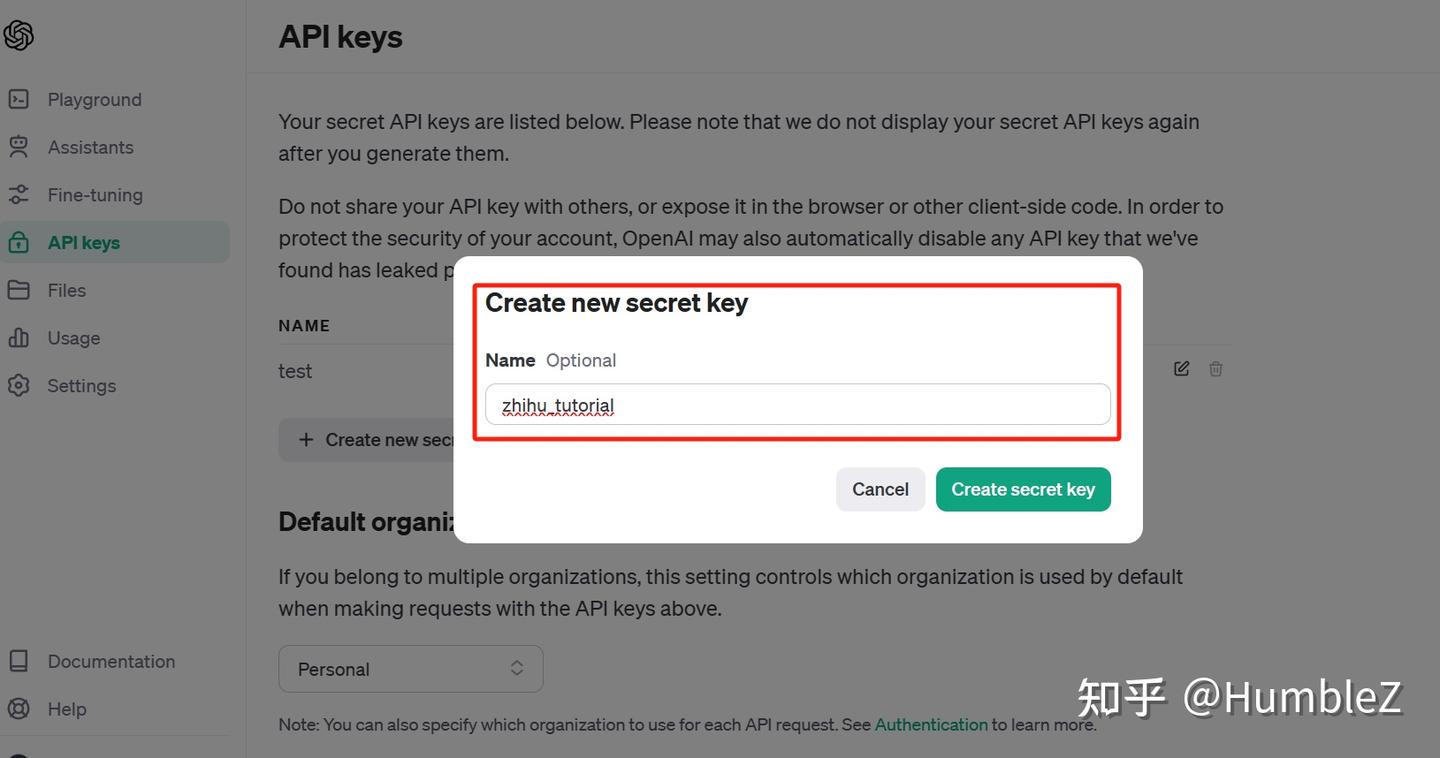Follow the Authentication link
The height and width of the screenshot is (758, 1440).
931,725
